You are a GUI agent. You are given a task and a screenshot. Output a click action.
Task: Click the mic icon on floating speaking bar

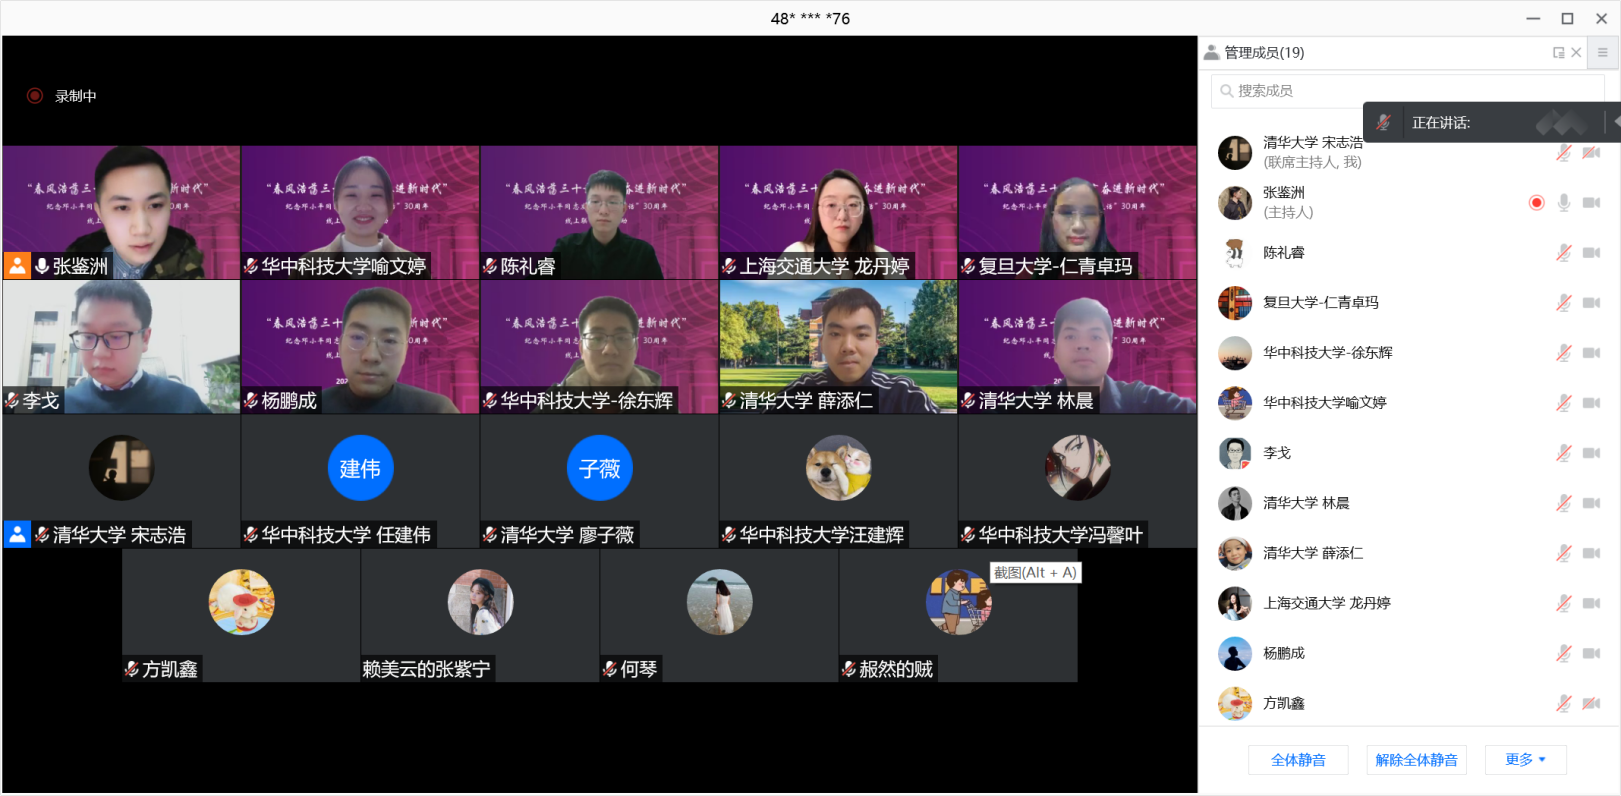(1384, 123)
